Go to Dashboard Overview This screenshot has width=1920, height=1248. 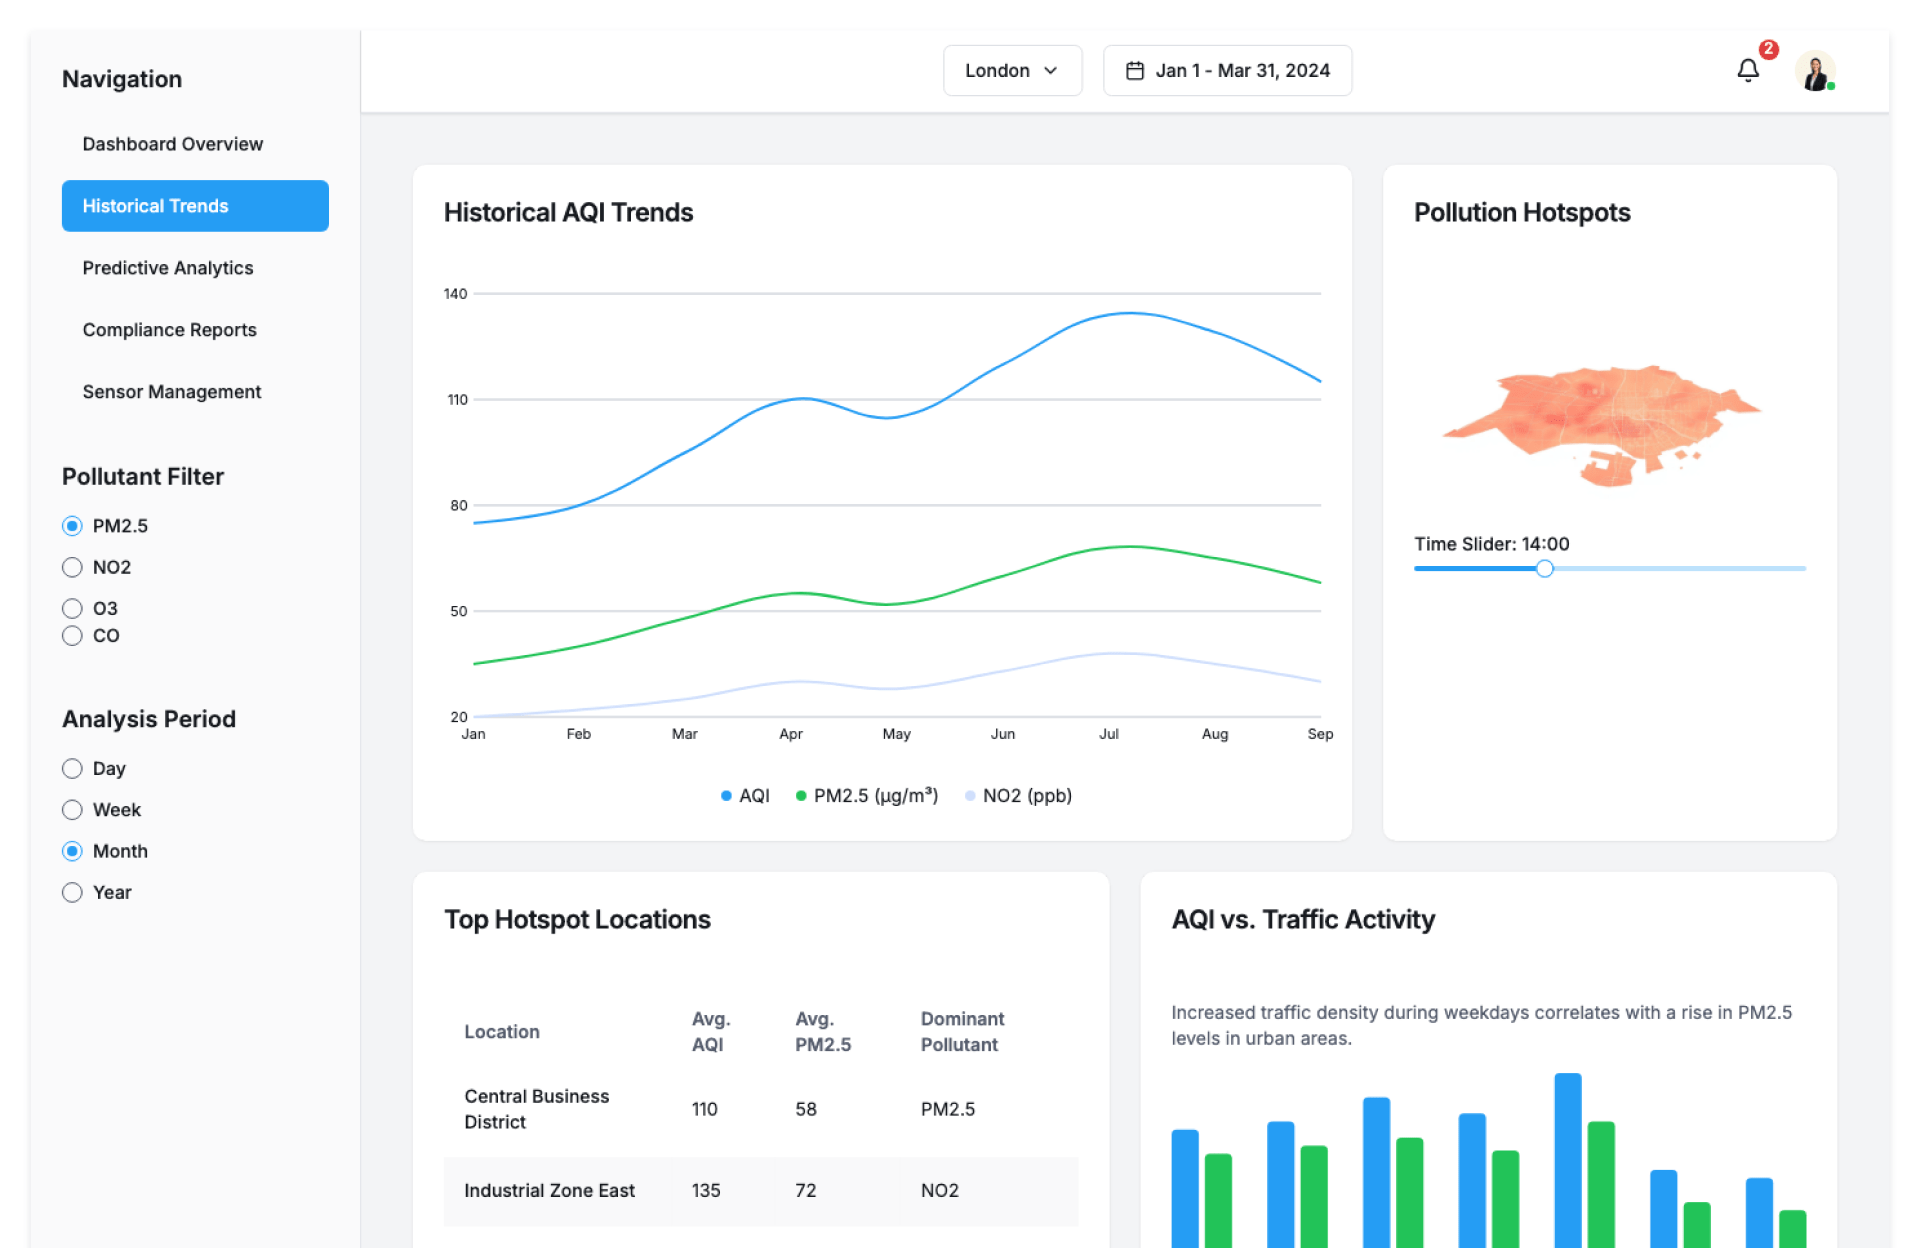[172, 144]
